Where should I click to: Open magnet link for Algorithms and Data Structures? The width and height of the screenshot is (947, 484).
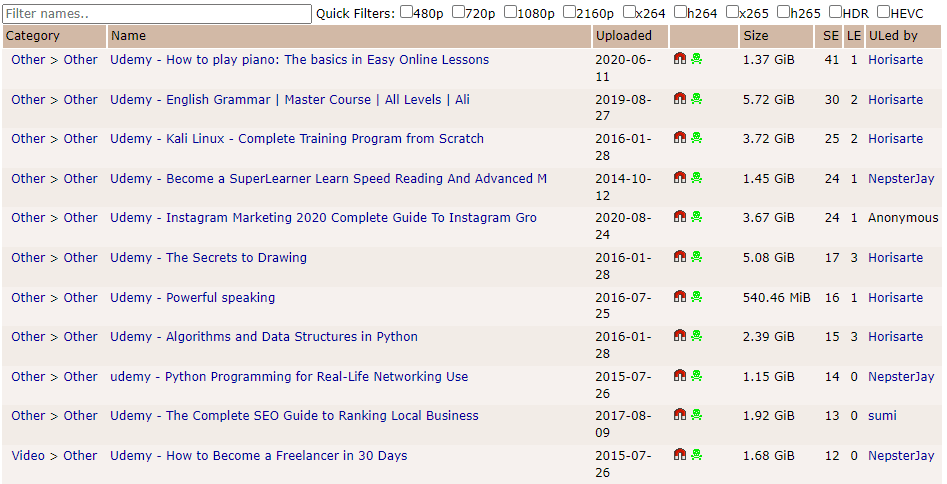point(680,336)
